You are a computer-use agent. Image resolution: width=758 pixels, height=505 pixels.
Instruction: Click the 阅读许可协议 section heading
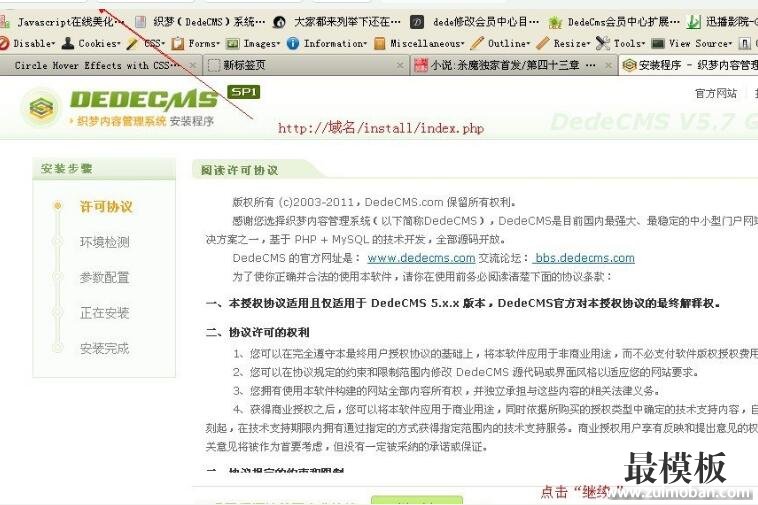240,170
